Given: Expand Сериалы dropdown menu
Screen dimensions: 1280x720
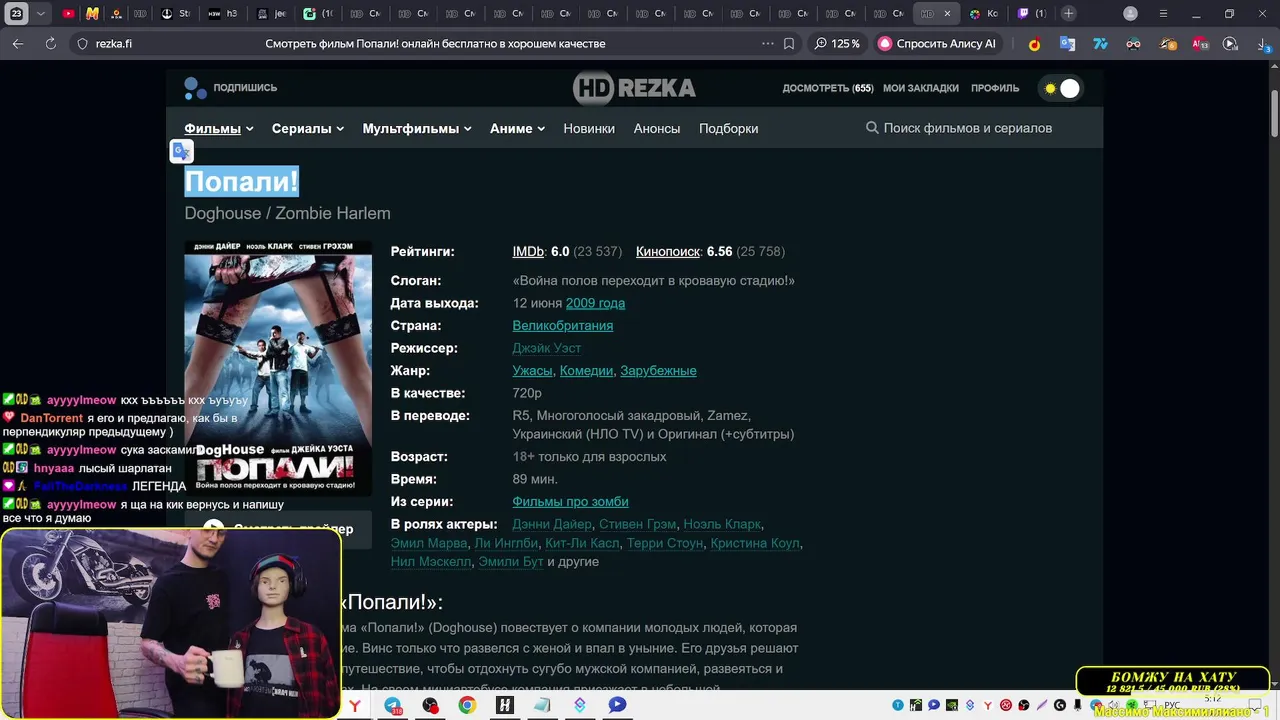Looking at the screenshot, I should click(x=308, y=128).
